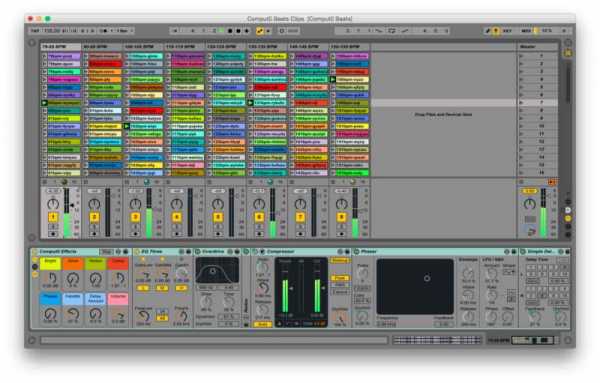Toggle track 1 activator button
This screenshot has width=600, height=383.
[53, 217]
